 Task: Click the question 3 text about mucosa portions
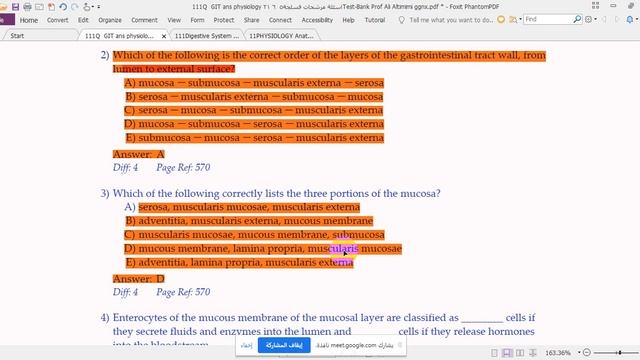coord(276,193)
